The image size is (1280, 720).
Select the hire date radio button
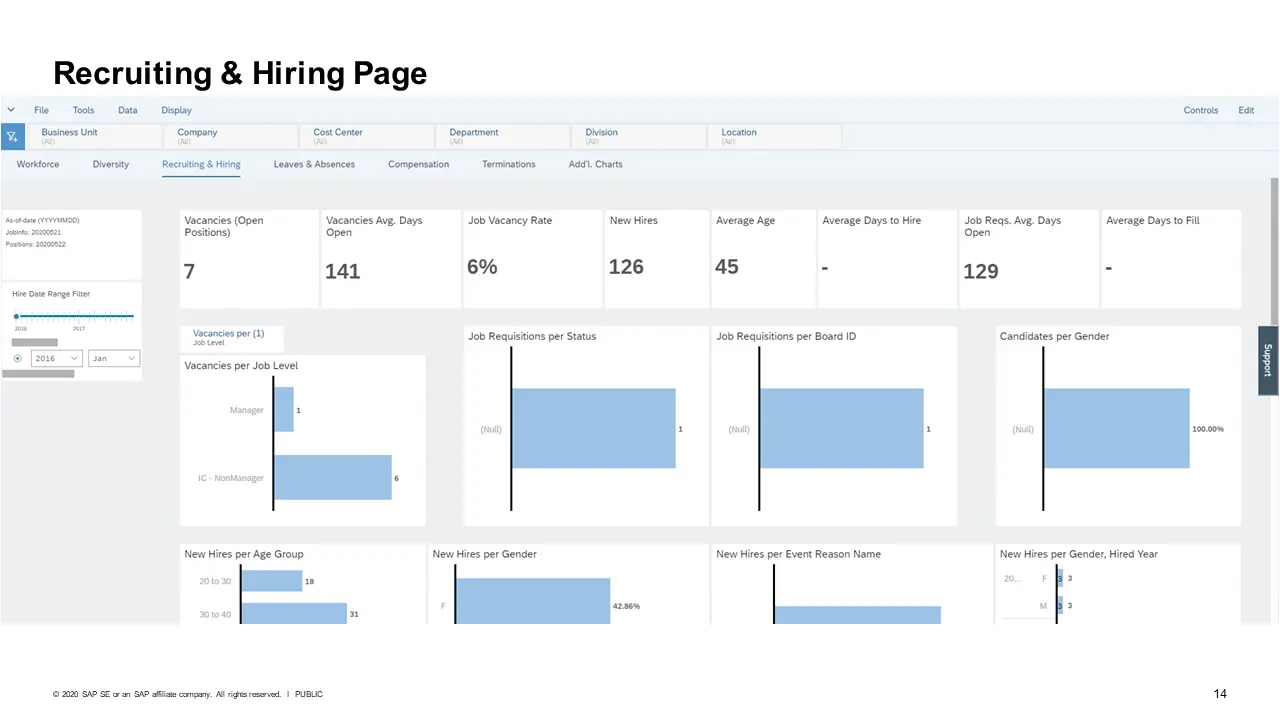point(18,358)
